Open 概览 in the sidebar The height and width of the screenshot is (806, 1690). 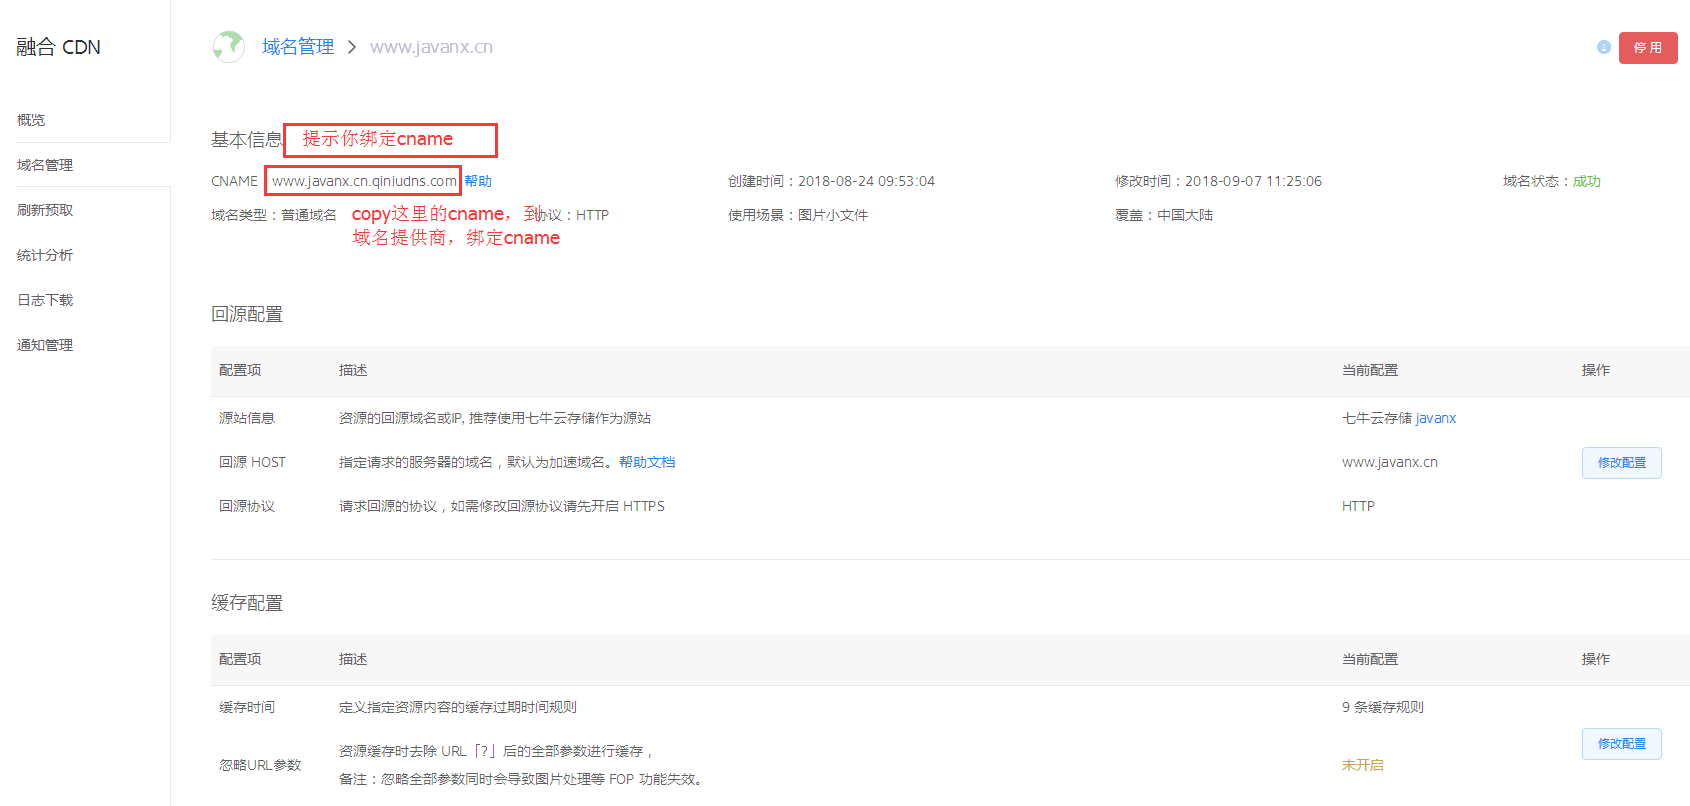(x=31, y=120)
